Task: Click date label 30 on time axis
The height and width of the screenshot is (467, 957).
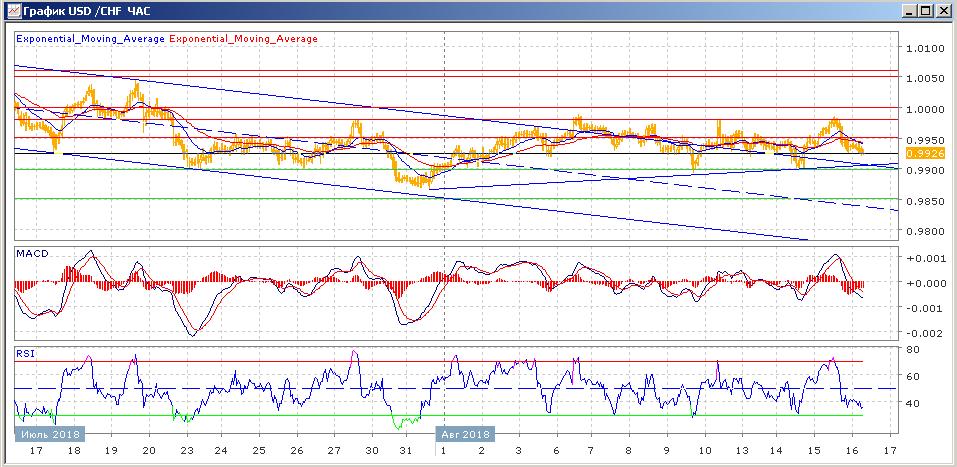Action: 372,451
